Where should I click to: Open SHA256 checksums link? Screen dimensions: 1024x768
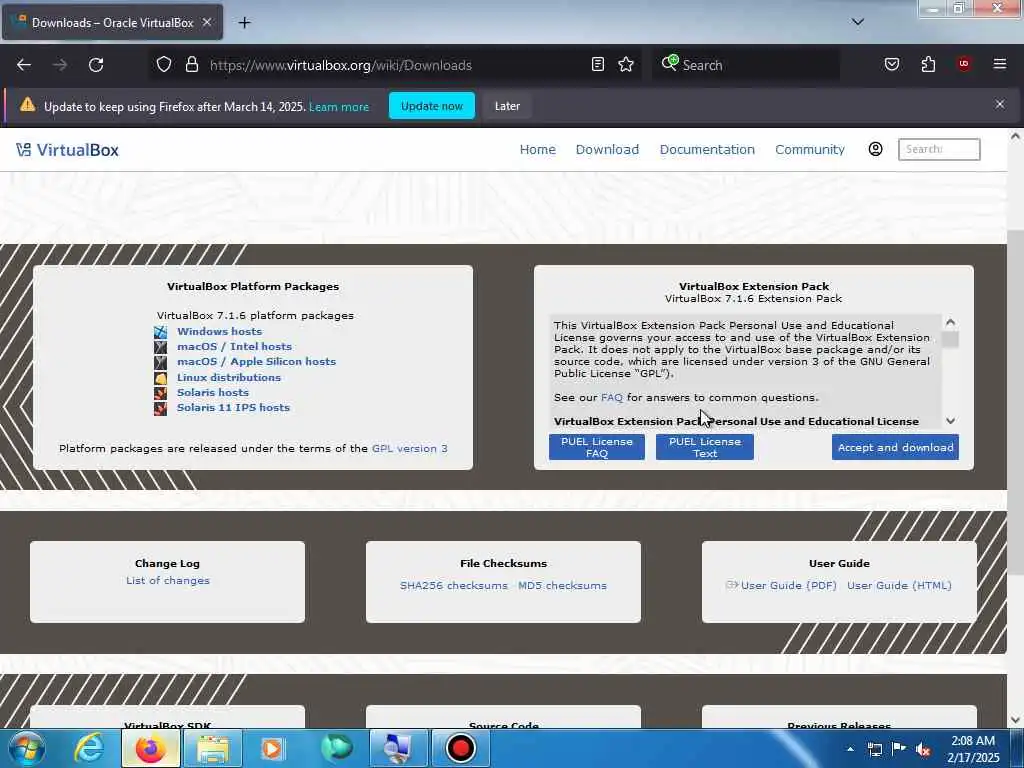(454, 586)
